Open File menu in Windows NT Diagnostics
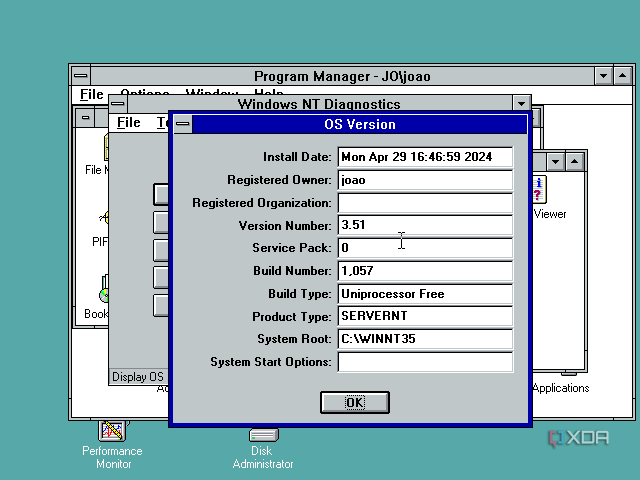Viewport: 640px width, 480px height. 129,122
